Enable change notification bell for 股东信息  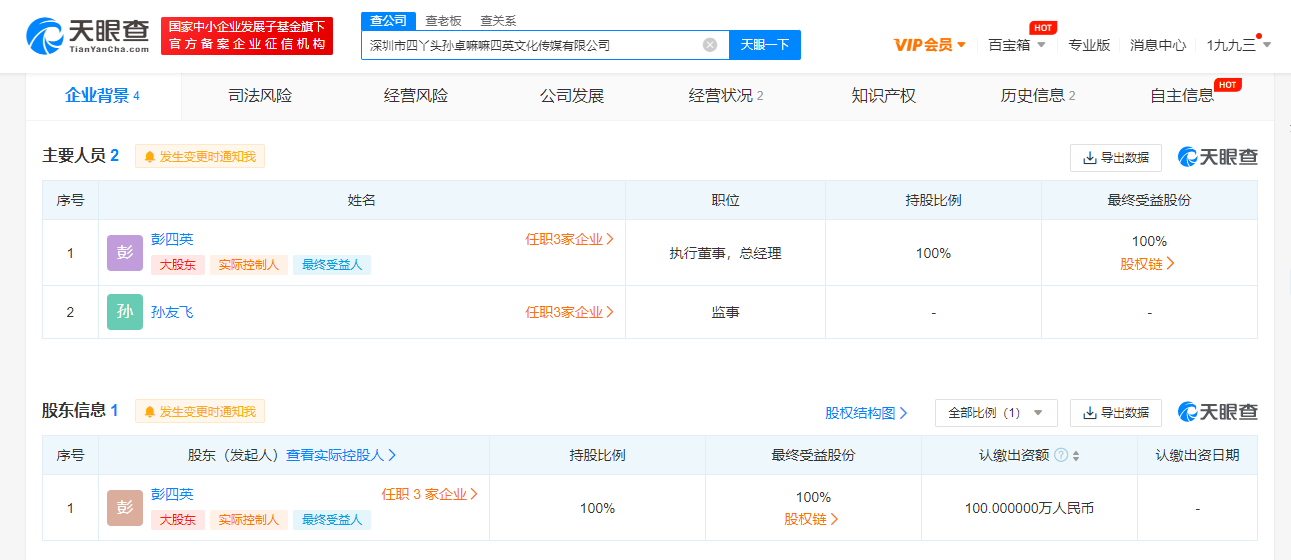coord(200,412)
